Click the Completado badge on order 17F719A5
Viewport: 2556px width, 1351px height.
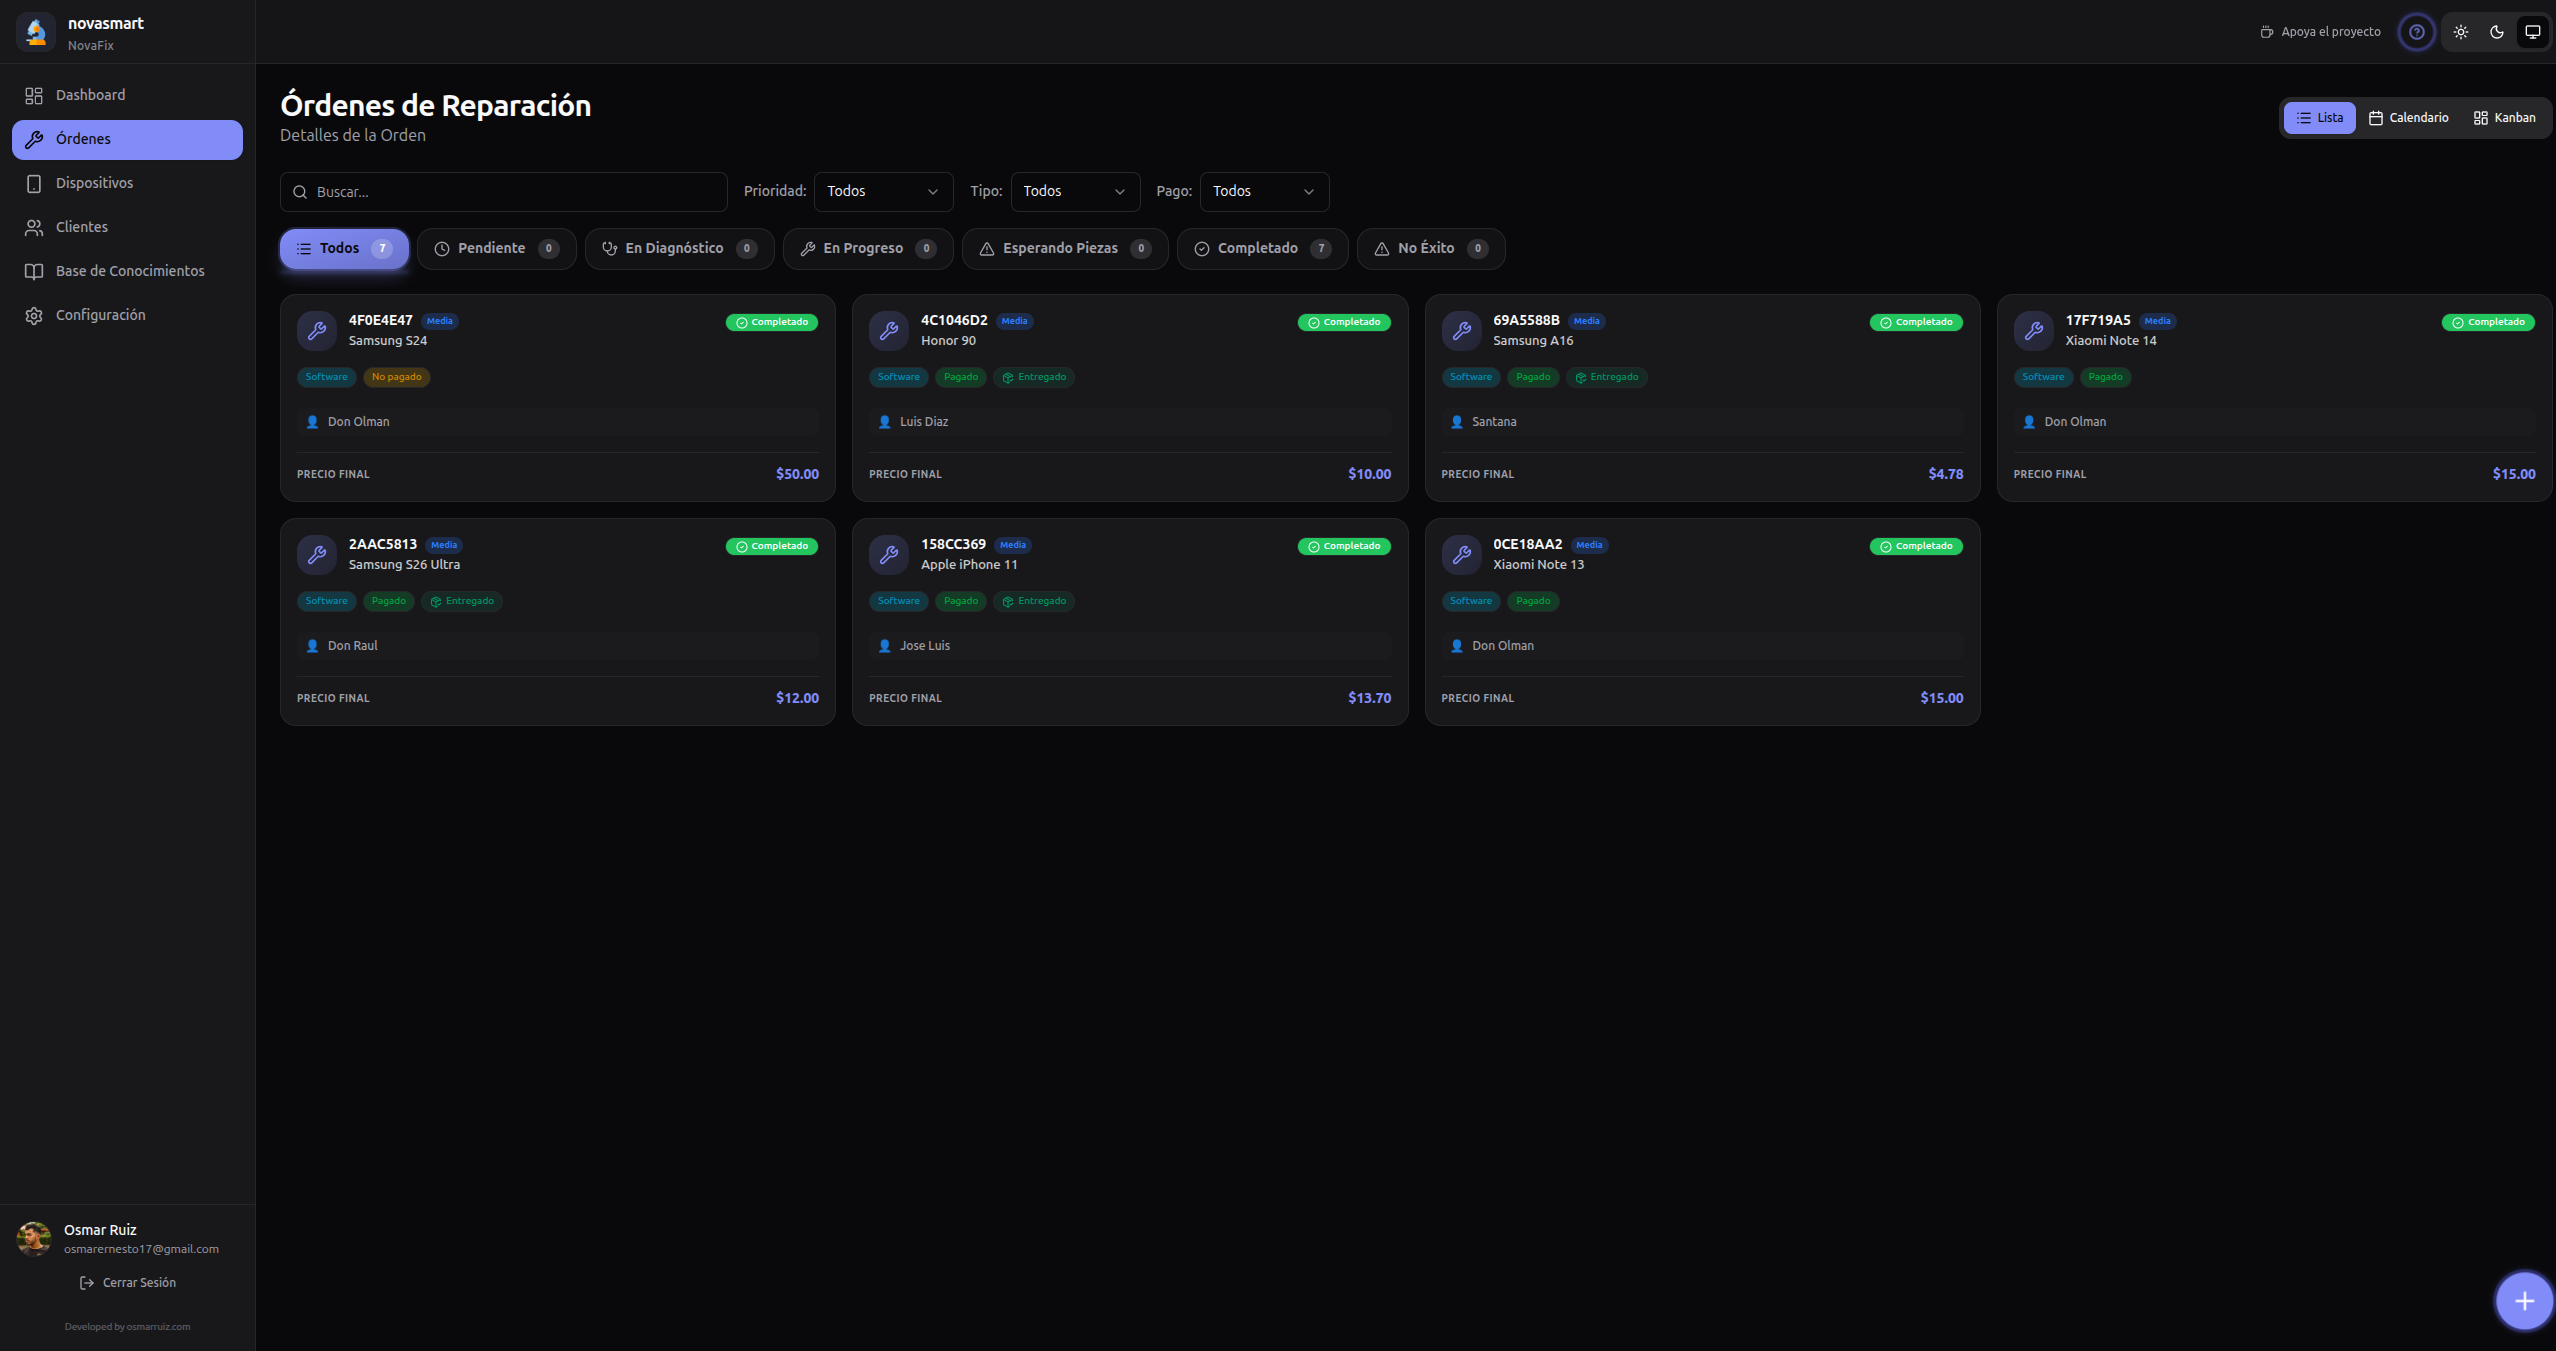coord(2489,321)
